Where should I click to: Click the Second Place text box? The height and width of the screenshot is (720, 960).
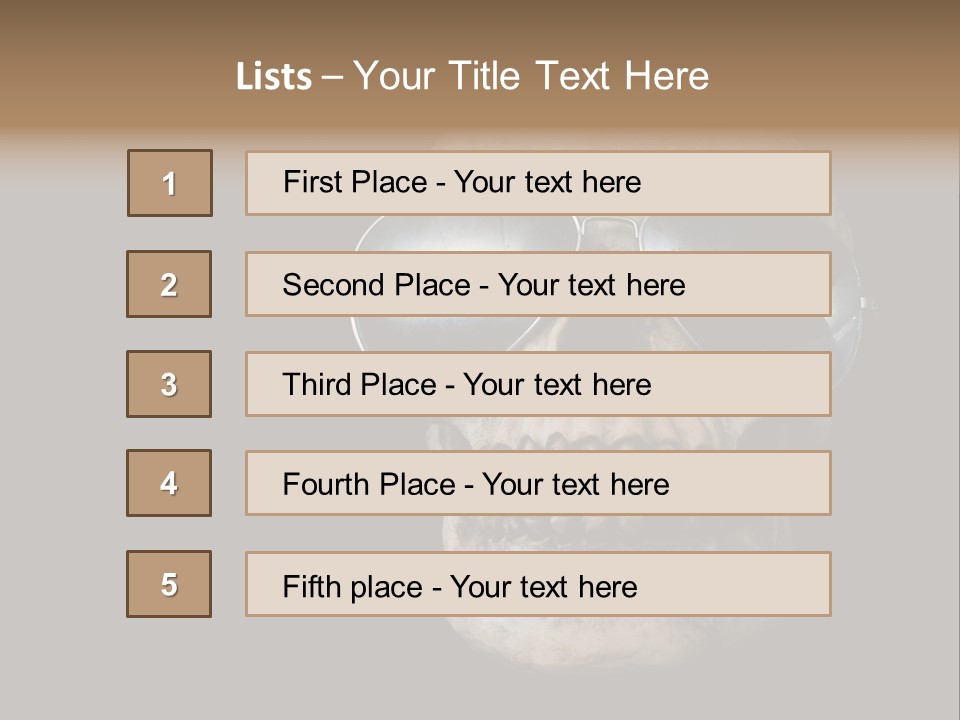tap(538, 284)
